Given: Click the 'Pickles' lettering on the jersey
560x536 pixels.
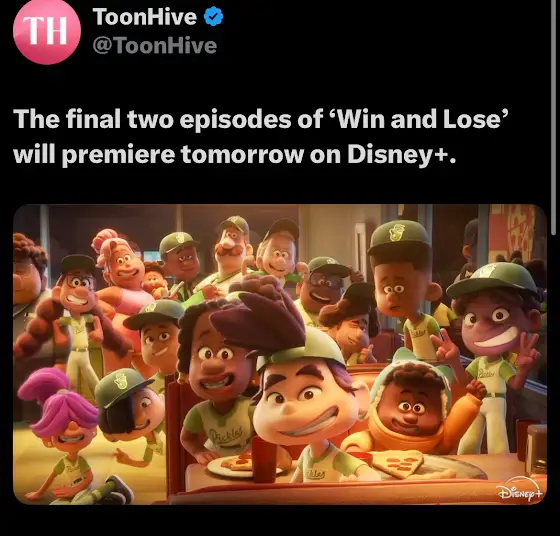Looking at the screenshot, I should coord(227,436).
